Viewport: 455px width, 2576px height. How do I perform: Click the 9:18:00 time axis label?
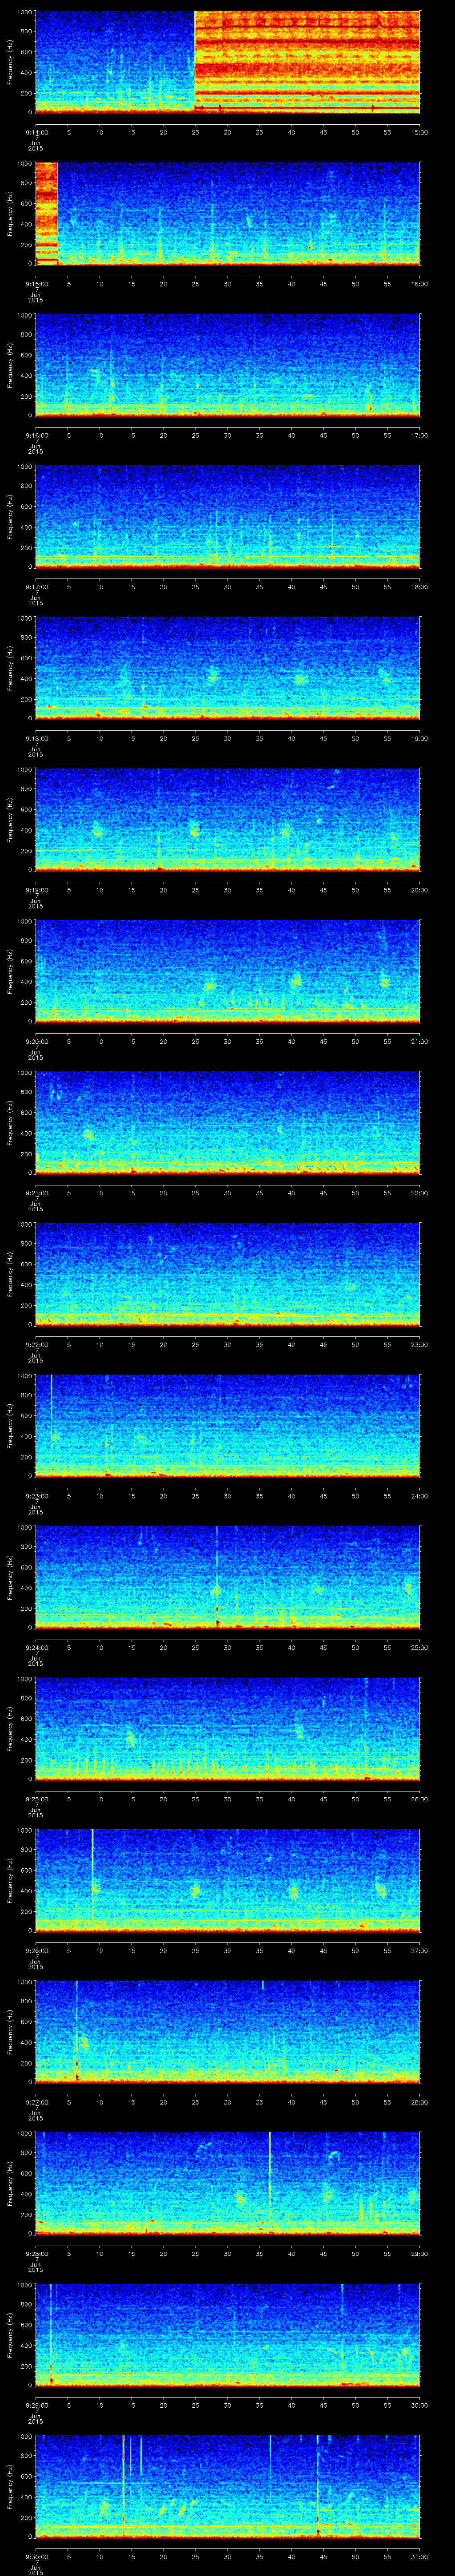point(36,738)
